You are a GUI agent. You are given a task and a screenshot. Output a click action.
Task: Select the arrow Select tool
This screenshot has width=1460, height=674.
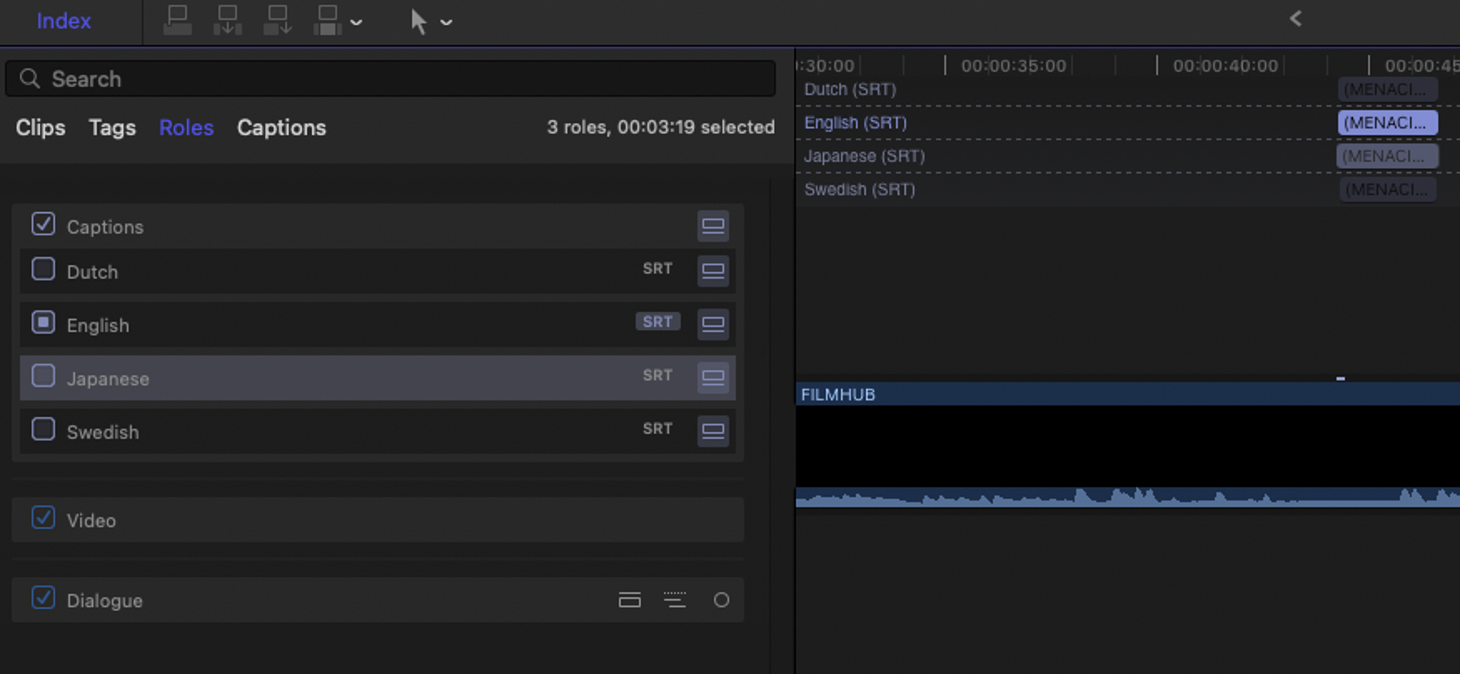pyautogui.click(x=419, y=21)
